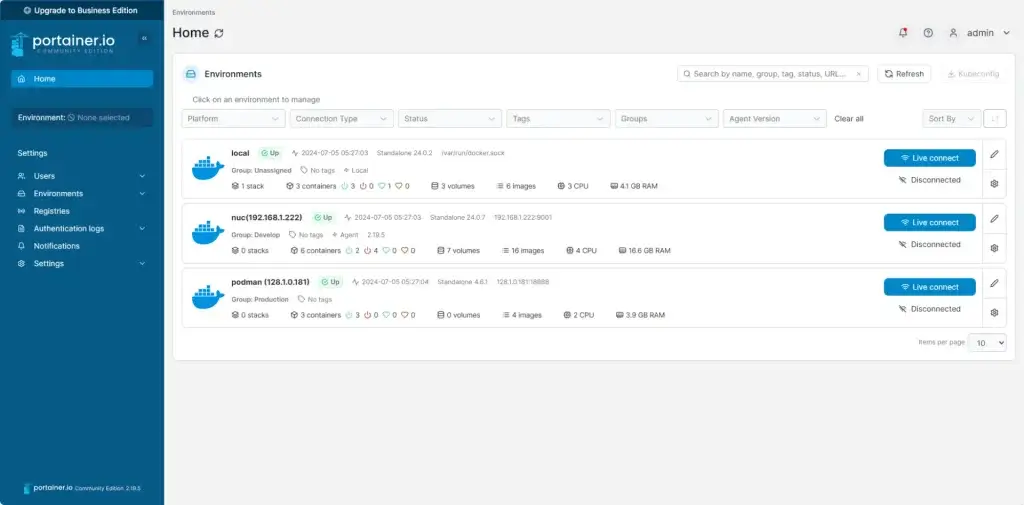Edit the nuc environment with the pencil icon
The width and height of the screenshot is (1024, 505).
[994, 219]
